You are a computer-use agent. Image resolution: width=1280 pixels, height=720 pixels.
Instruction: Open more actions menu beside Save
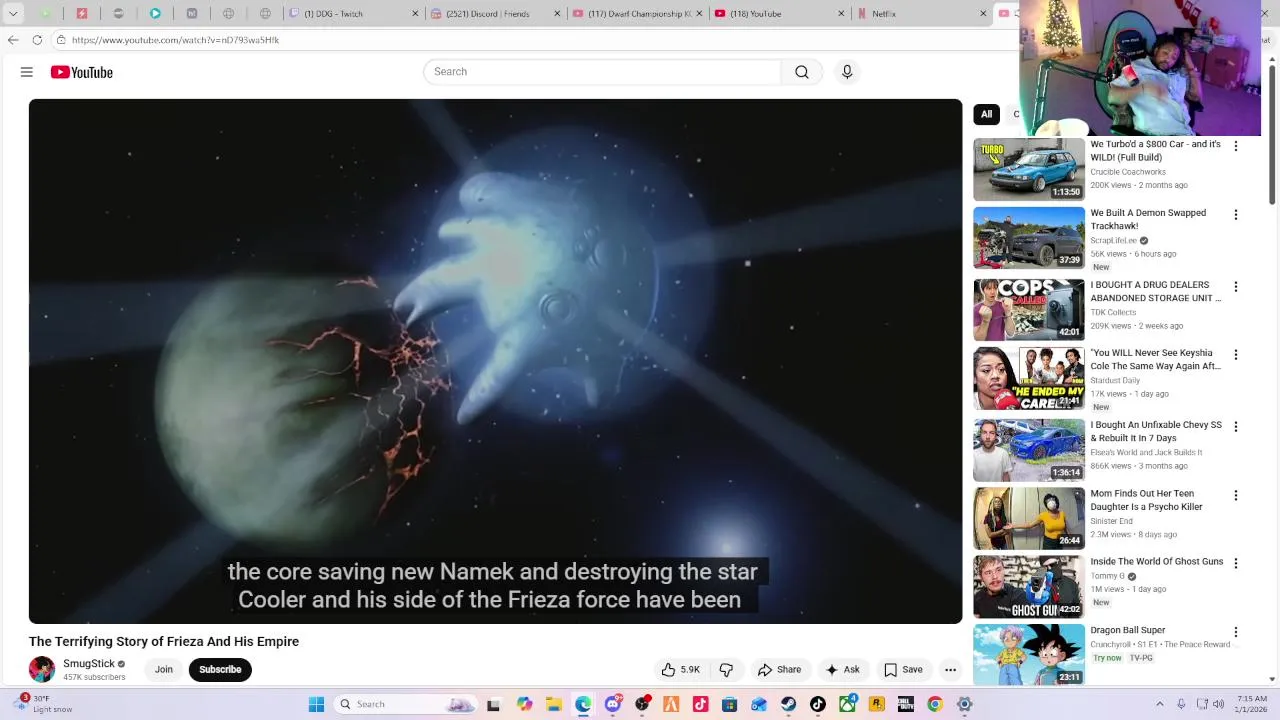click(951, 670)
